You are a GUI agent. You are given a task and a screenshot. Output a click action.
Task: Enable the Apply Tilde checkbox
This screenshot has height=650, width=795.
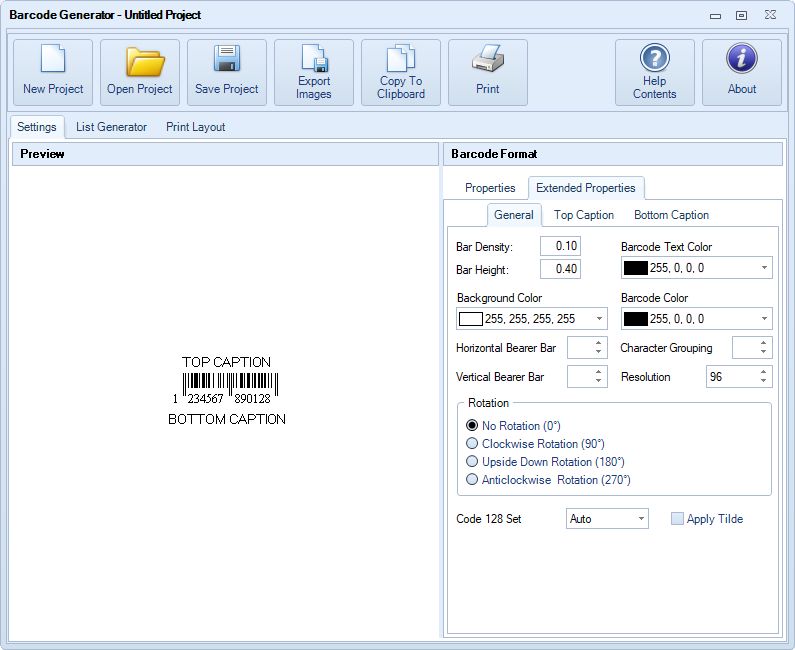[678, 519]
